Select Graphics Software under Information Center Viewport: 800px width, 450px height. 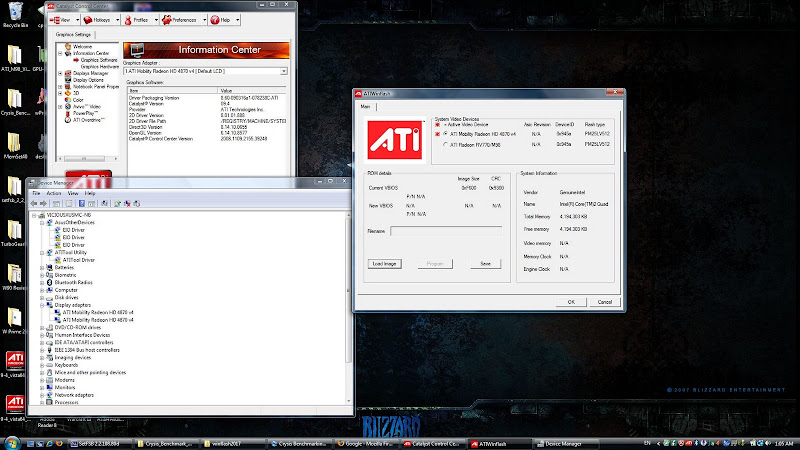click(99, 60)
